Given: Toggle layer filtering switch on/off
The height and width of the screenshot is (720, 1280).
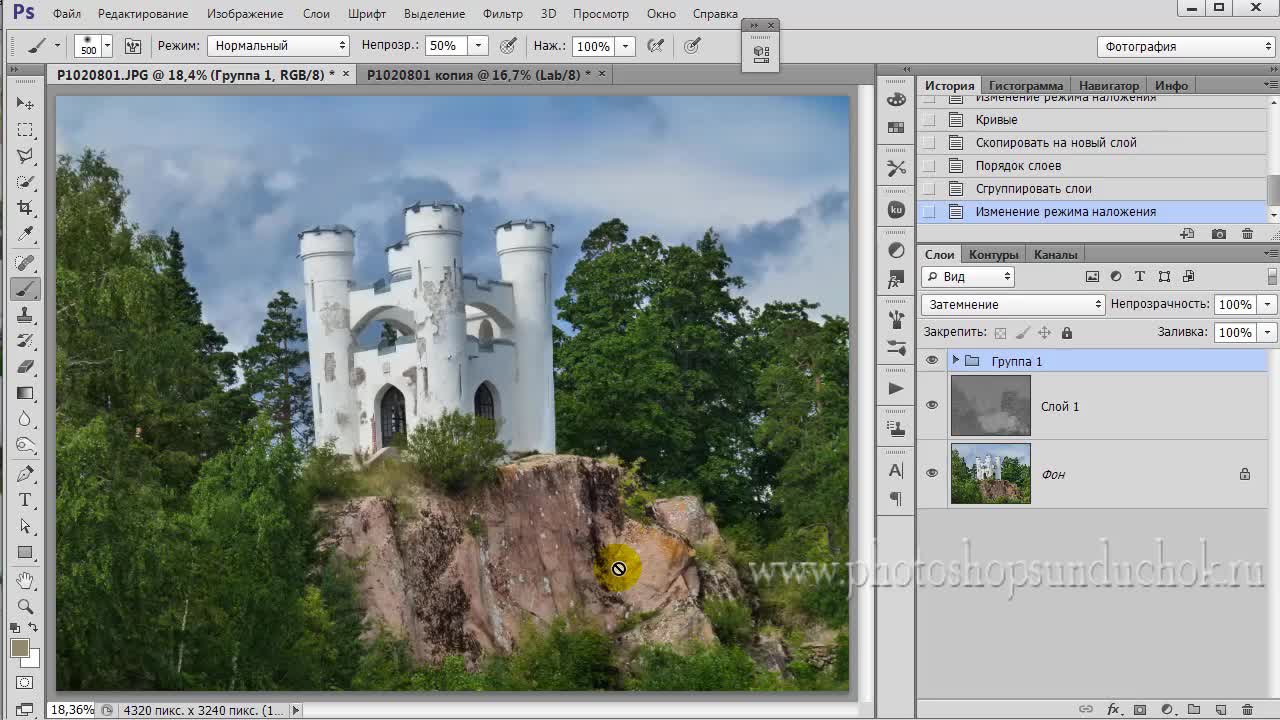Looking at the screenshot, I should click(x=1272, y=277).
